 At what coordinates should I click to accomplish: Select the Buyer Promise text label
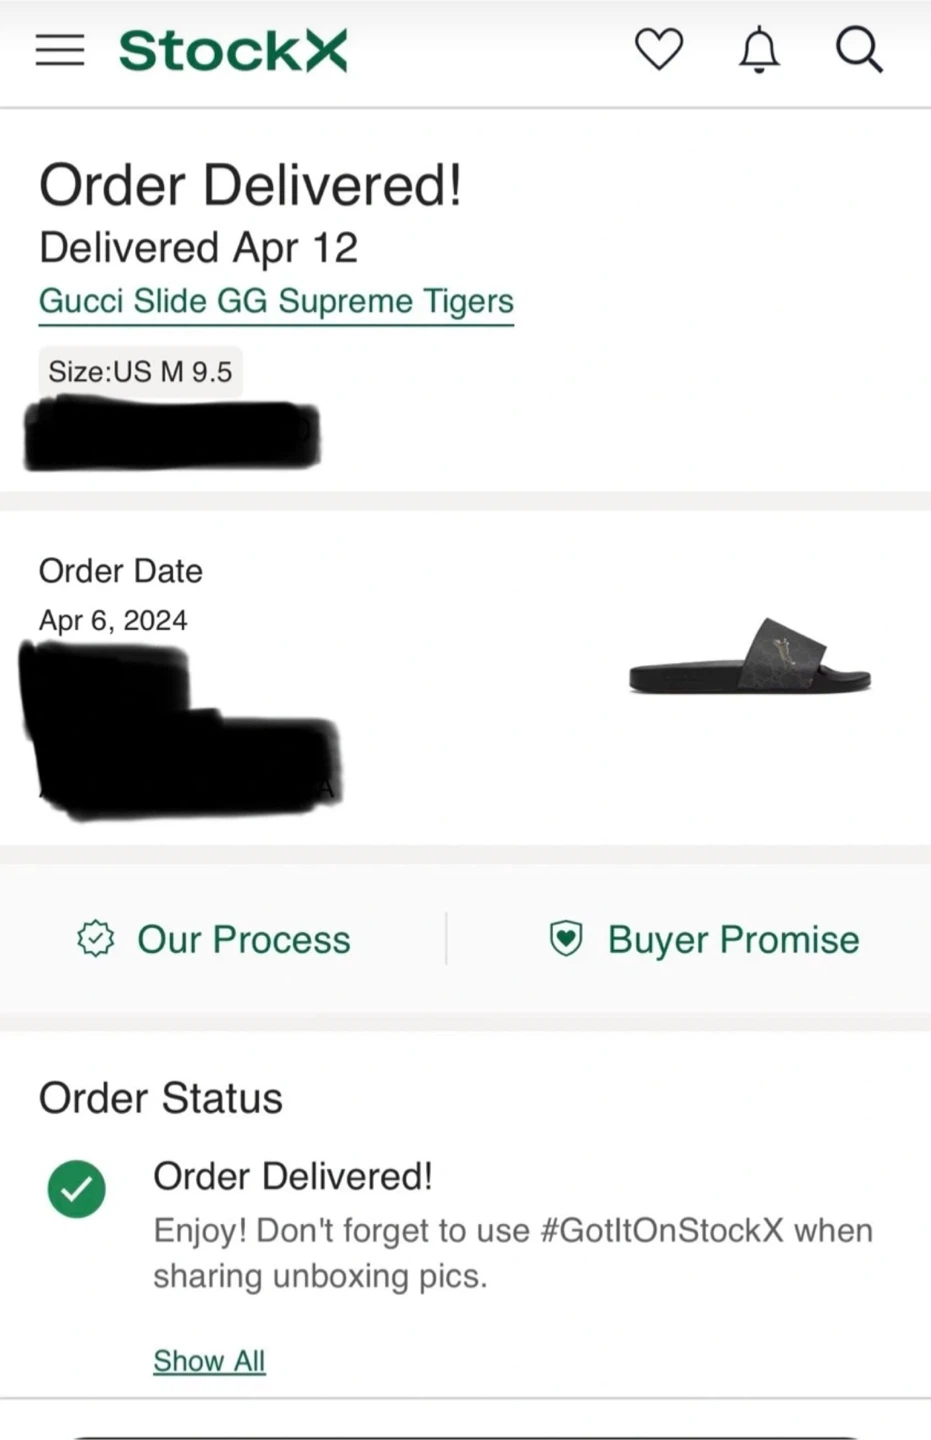733,940
